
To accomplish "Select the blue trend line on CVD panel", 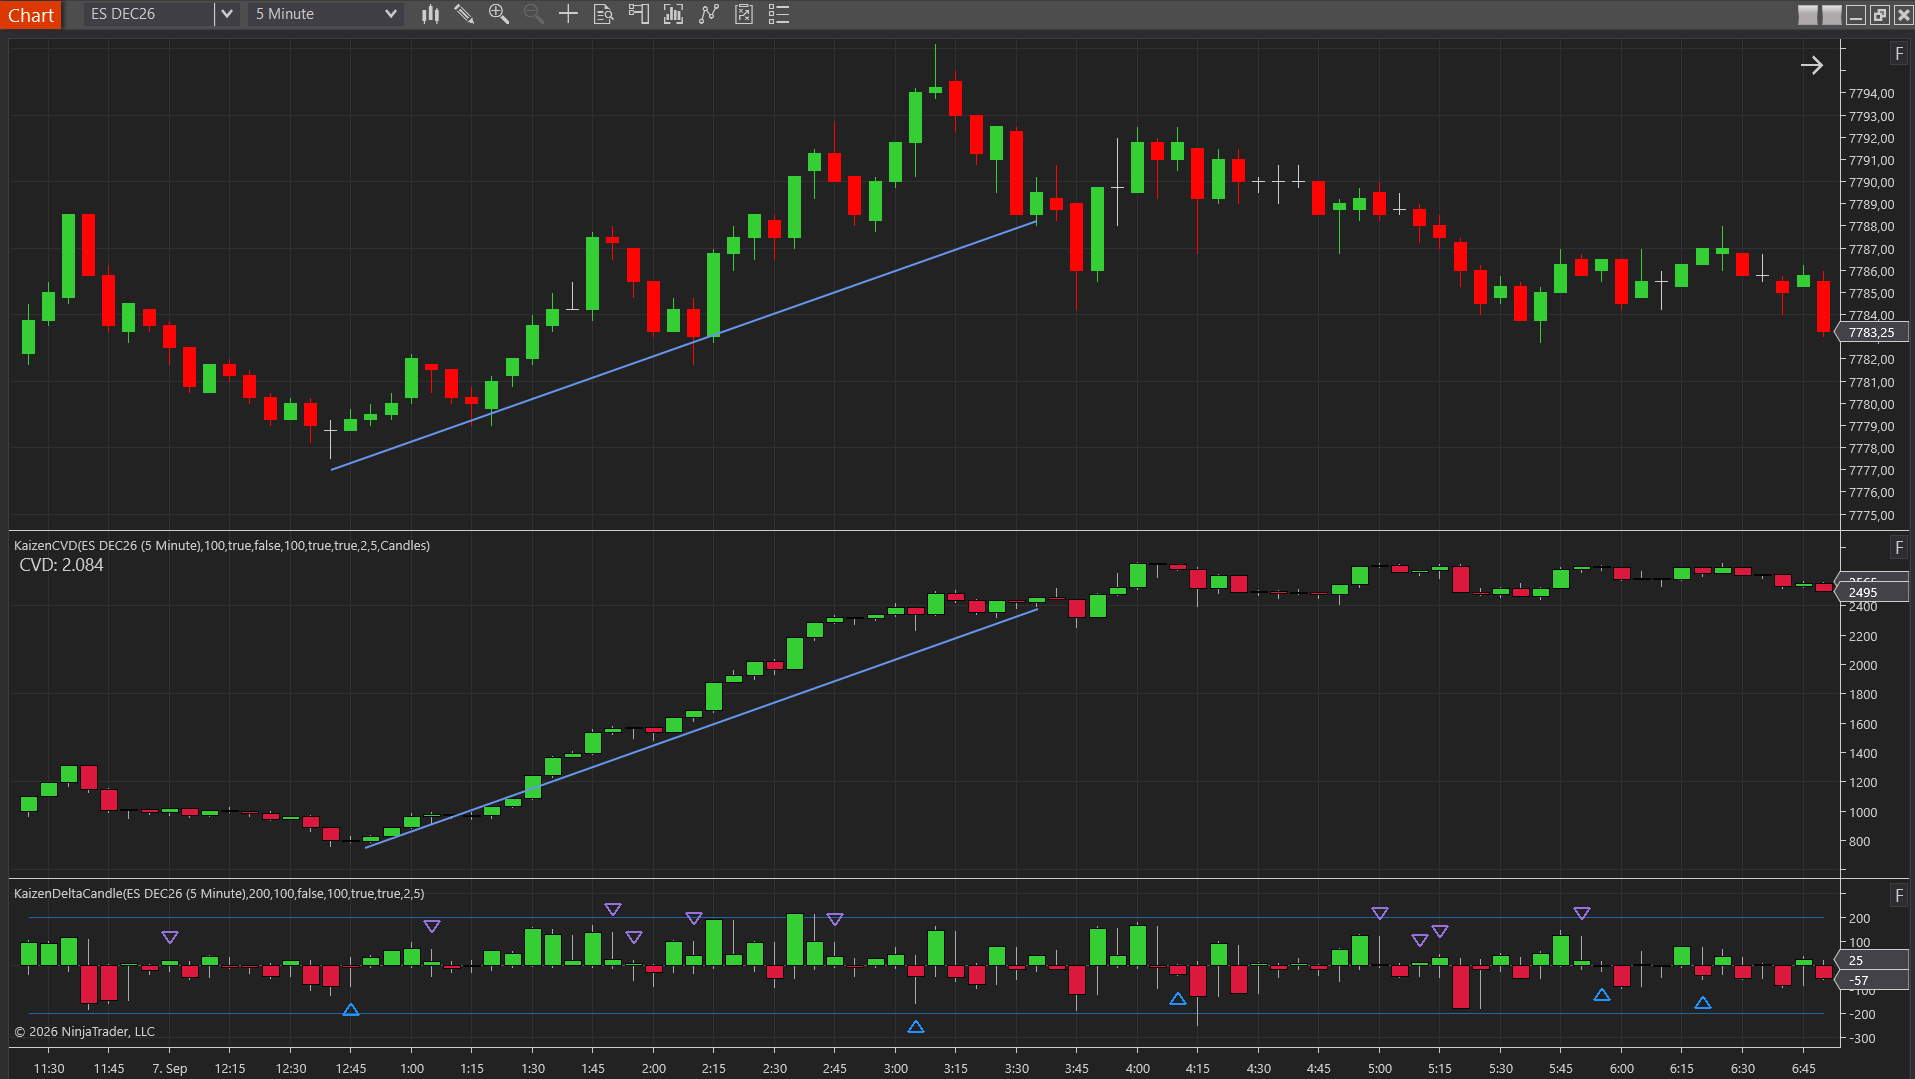I will [701, 728].
